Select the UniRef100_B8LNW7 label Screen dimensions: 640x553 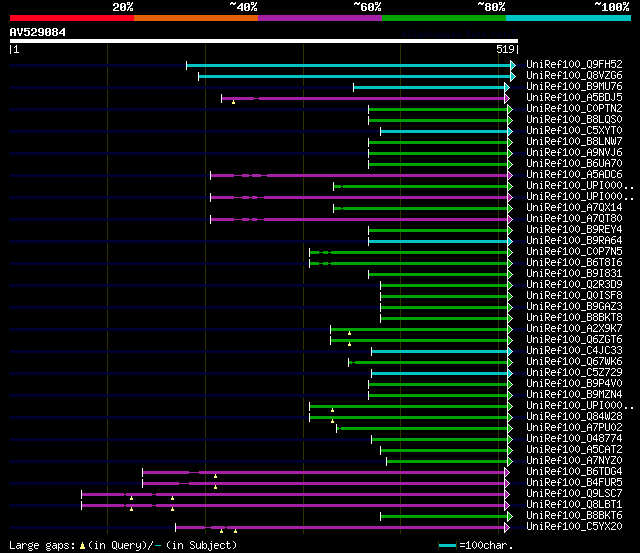(574, 142)
